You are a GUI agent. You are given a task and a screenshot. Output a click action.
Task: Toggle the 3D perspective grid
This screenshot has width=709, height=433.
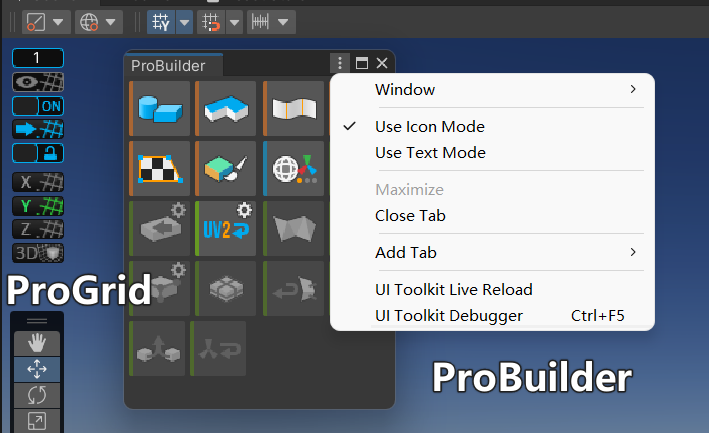38,253
